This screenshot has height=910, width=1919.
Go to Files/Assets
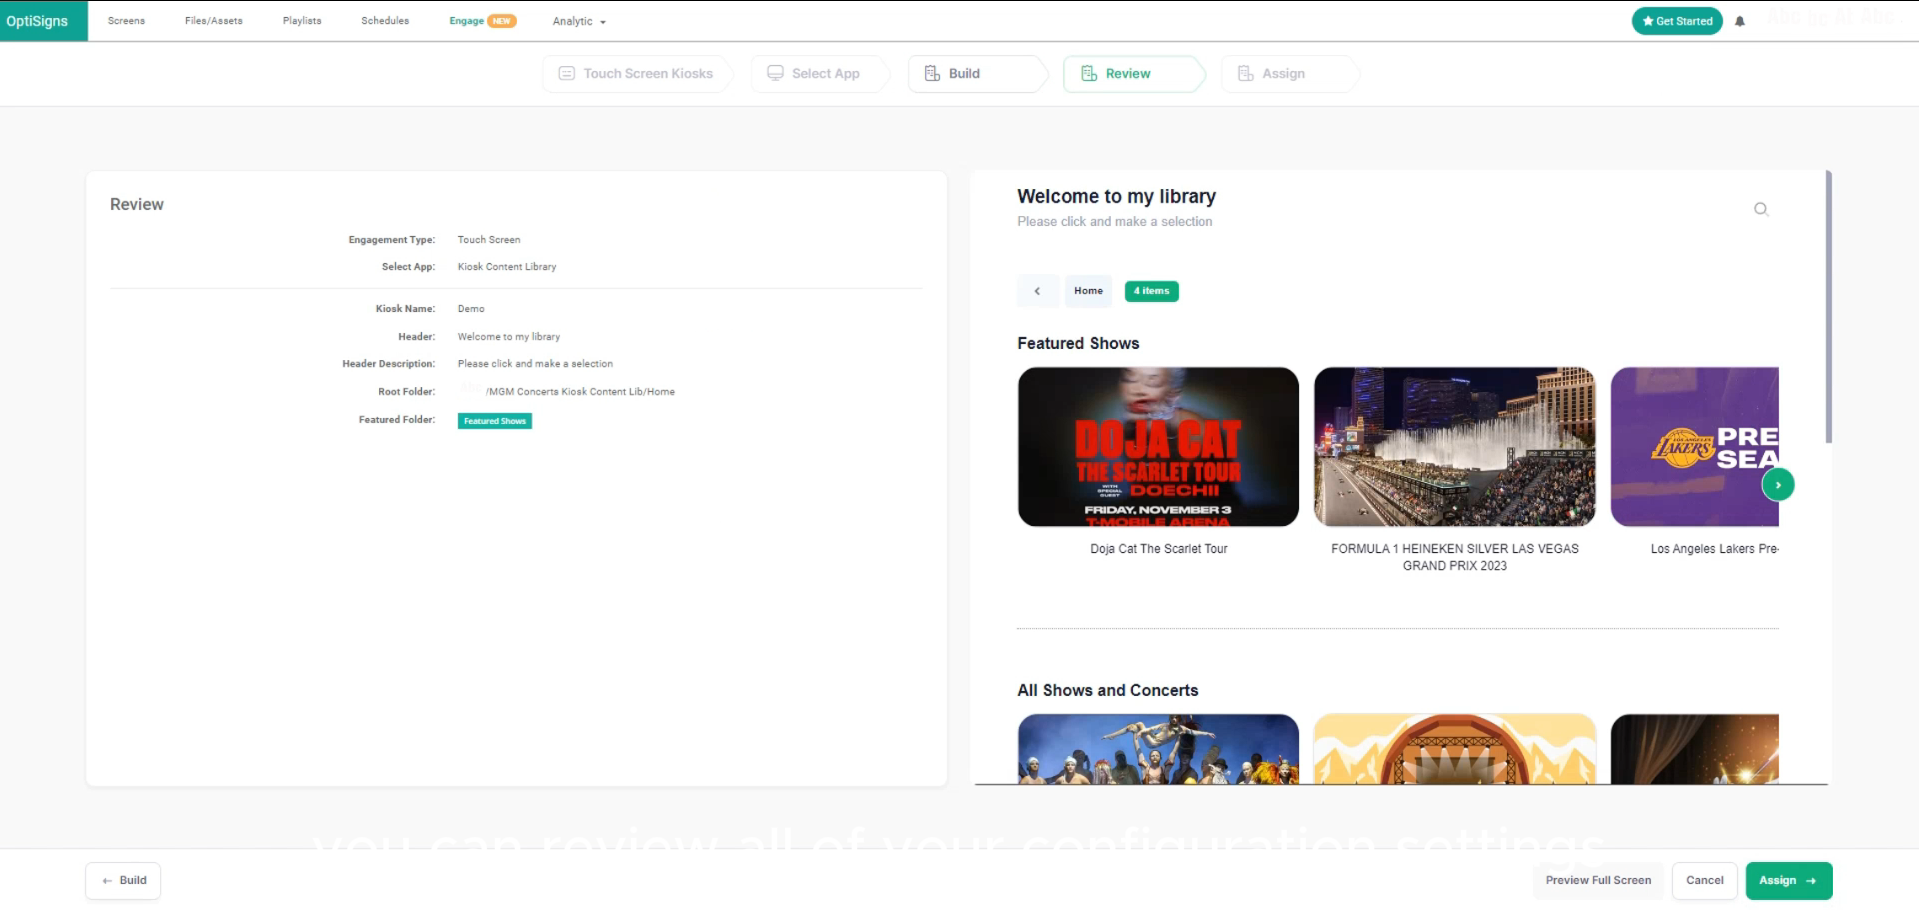pyautogui.click(x=214, y=21)
